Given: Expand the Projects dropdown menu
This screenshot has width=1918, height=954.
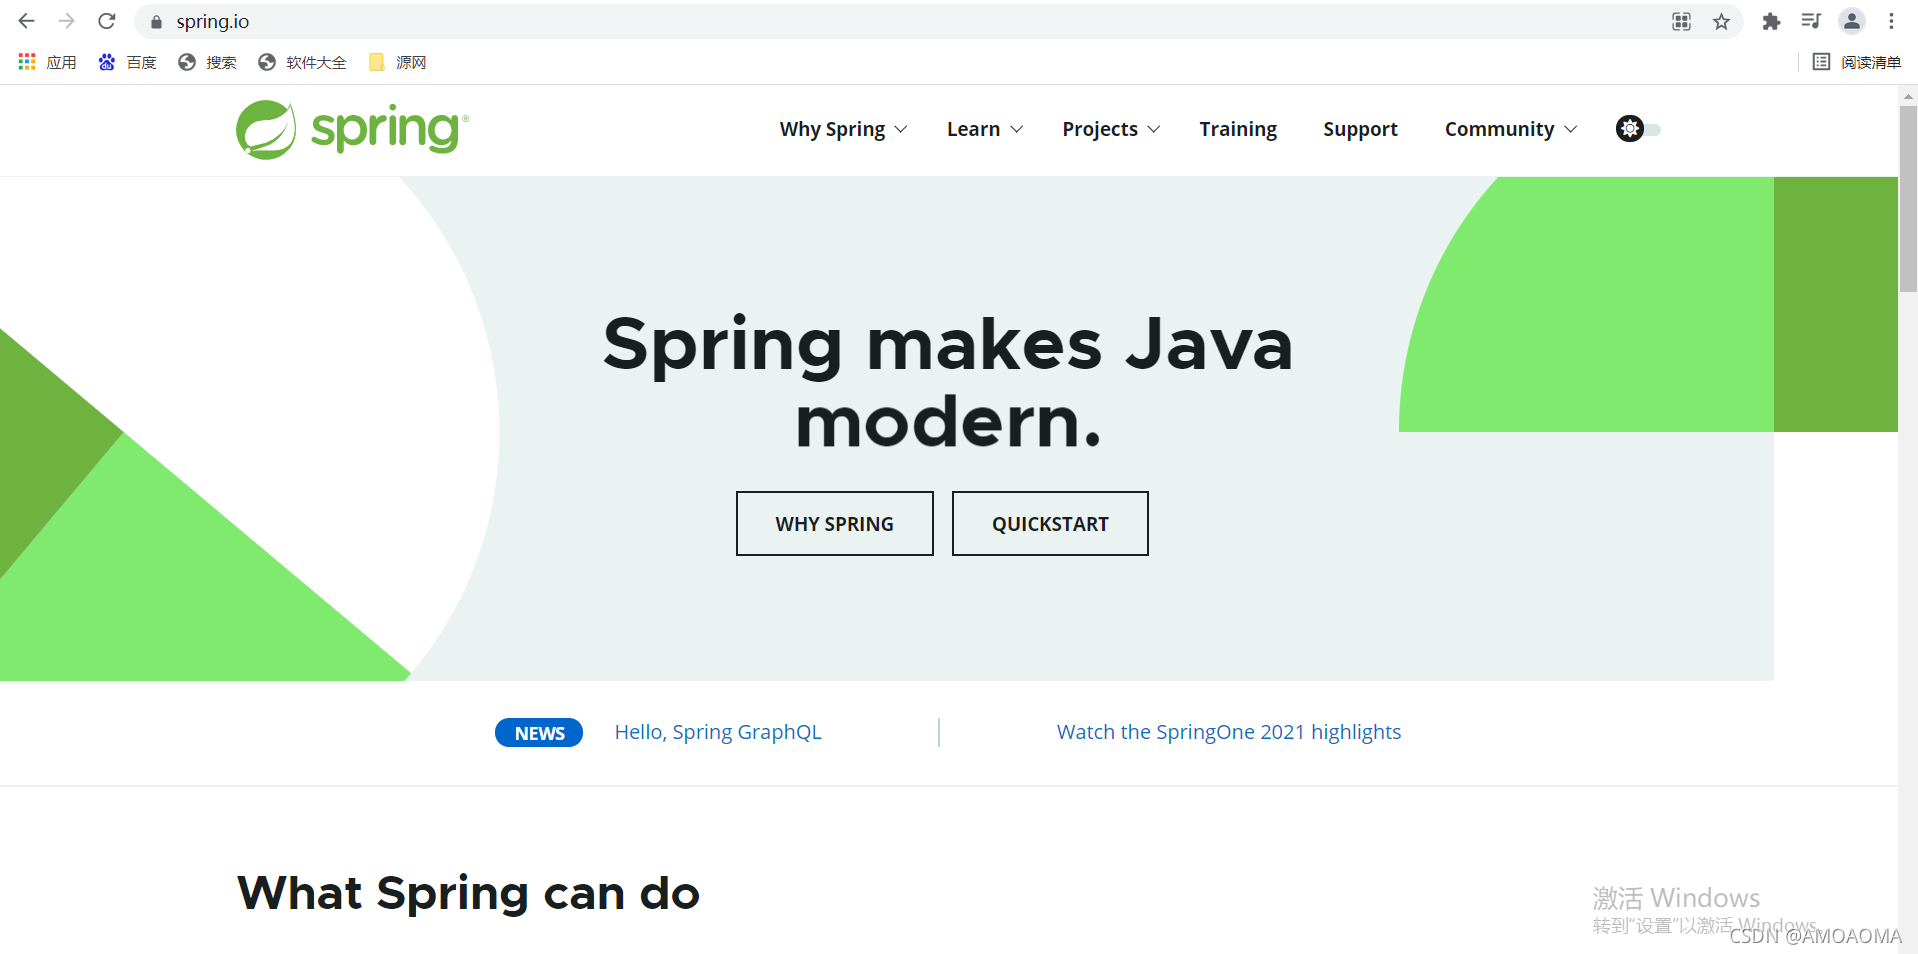Looking at the screenshot, I should 1111,129.
